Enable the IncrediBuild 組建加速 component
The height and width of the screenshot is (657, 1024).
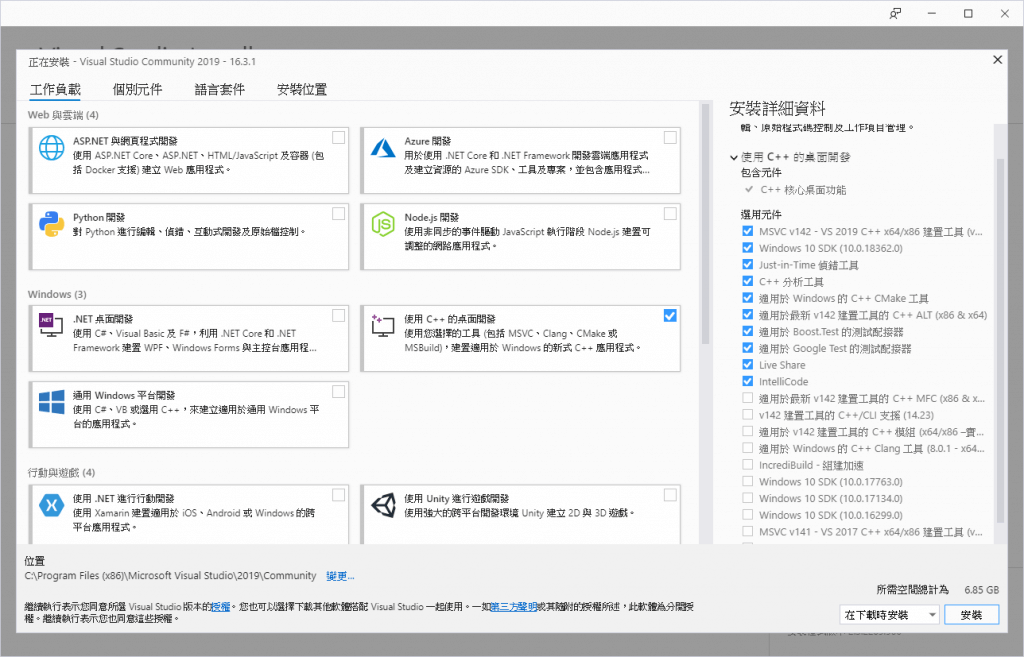746,465
